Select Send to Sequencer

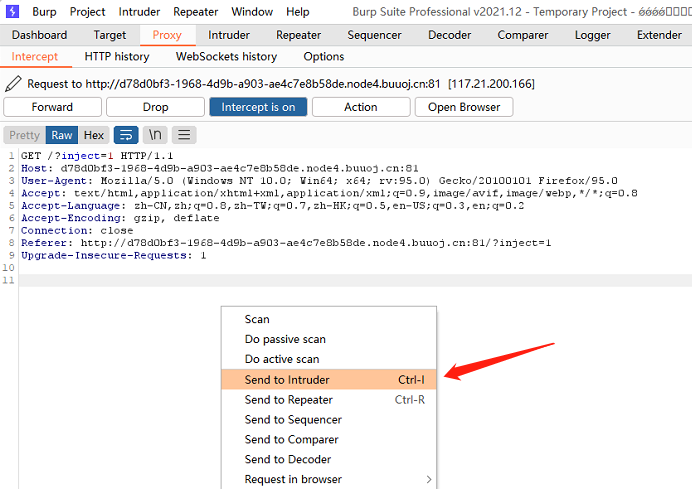tap(329, 419)
